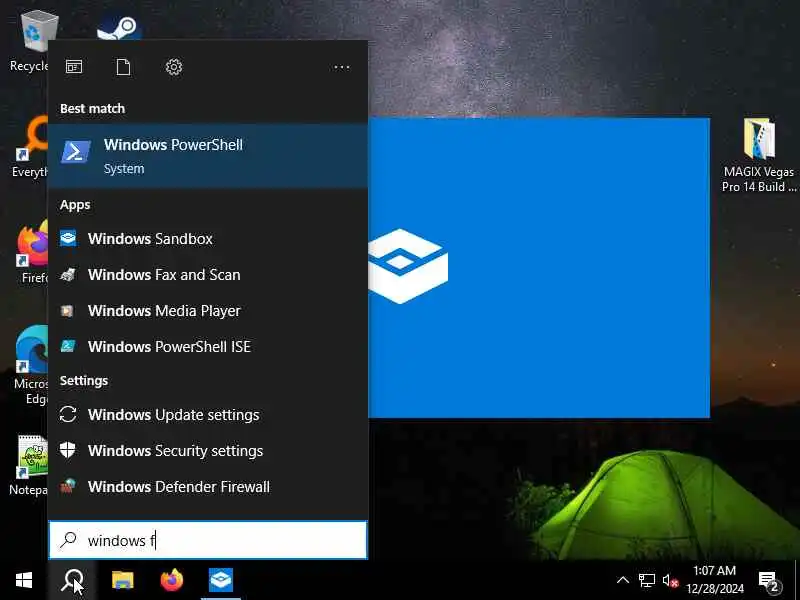
Task: Select the Microsoft Edge desktop shortcut
Action: pyautogui.click(x=31, y=366)
